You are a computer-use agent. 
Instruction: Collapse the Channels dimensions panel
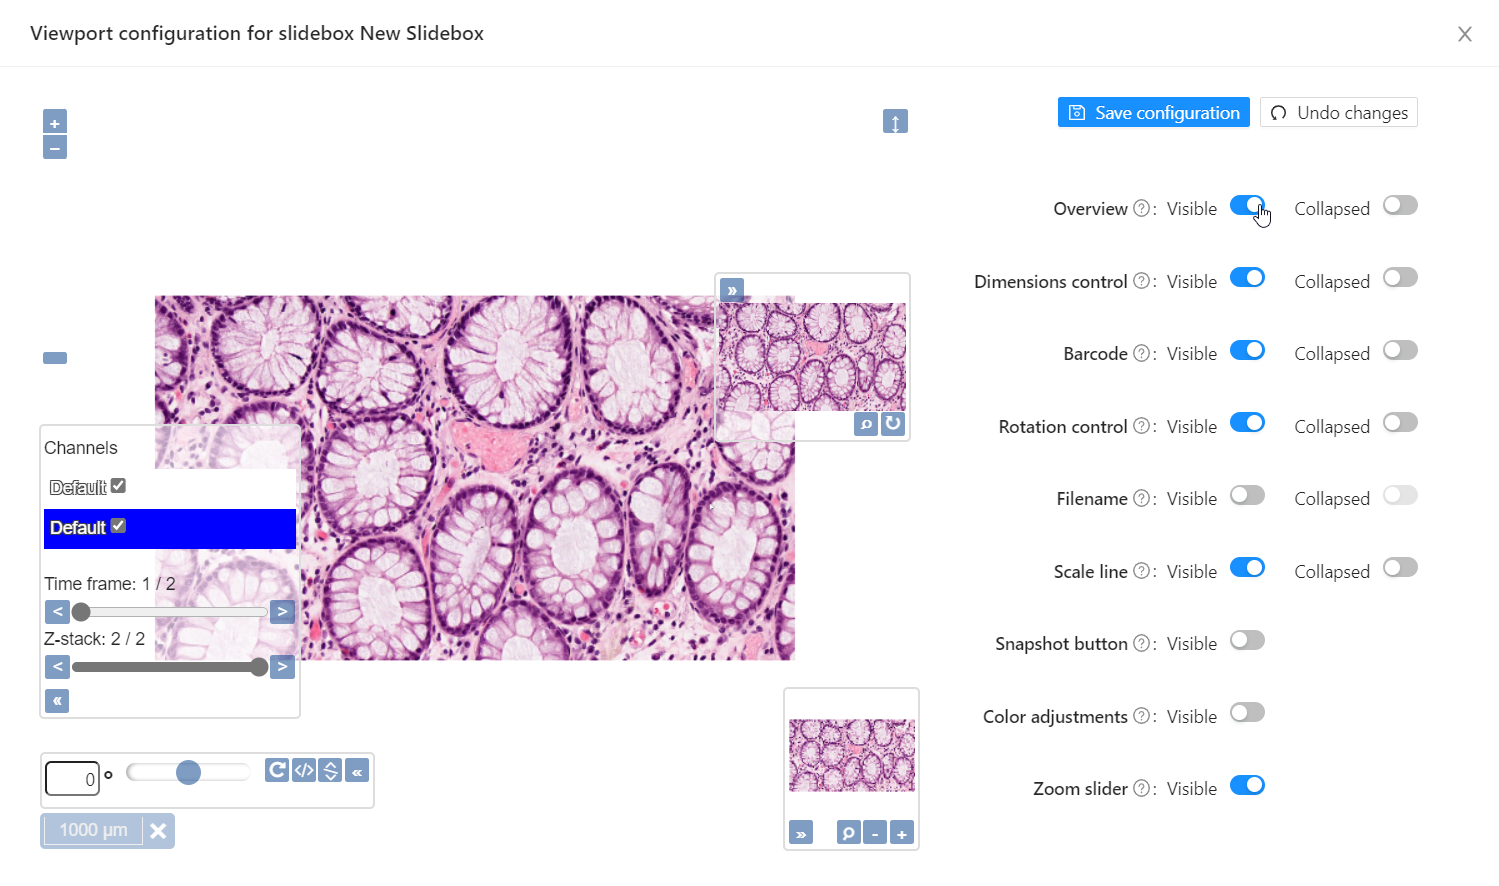[57, 701]
